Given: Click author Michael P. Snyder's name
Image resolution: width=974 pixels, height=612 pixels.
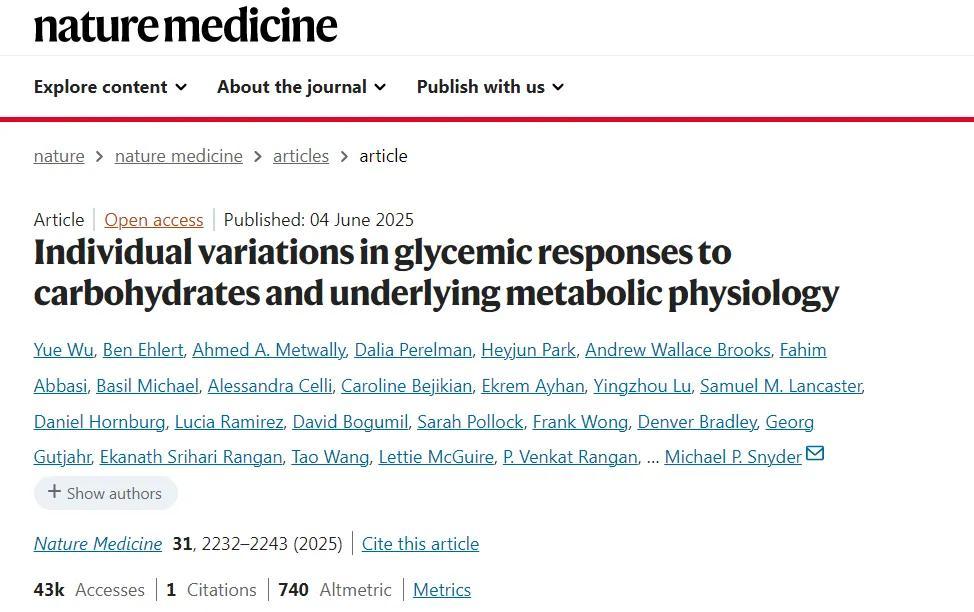Looking at the screenshot, I should pos(732,457).
